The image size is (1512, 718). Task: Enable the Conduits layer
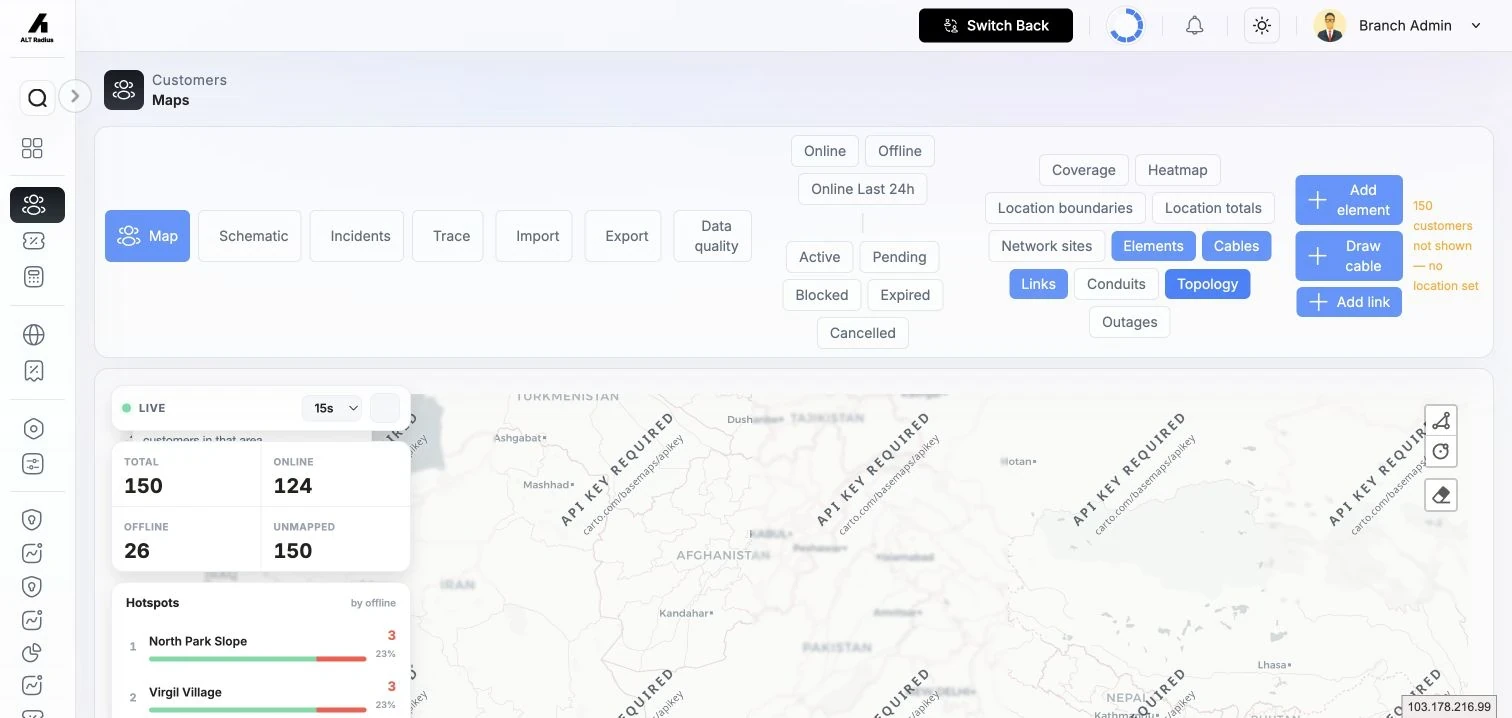[x=1116, y=284]
